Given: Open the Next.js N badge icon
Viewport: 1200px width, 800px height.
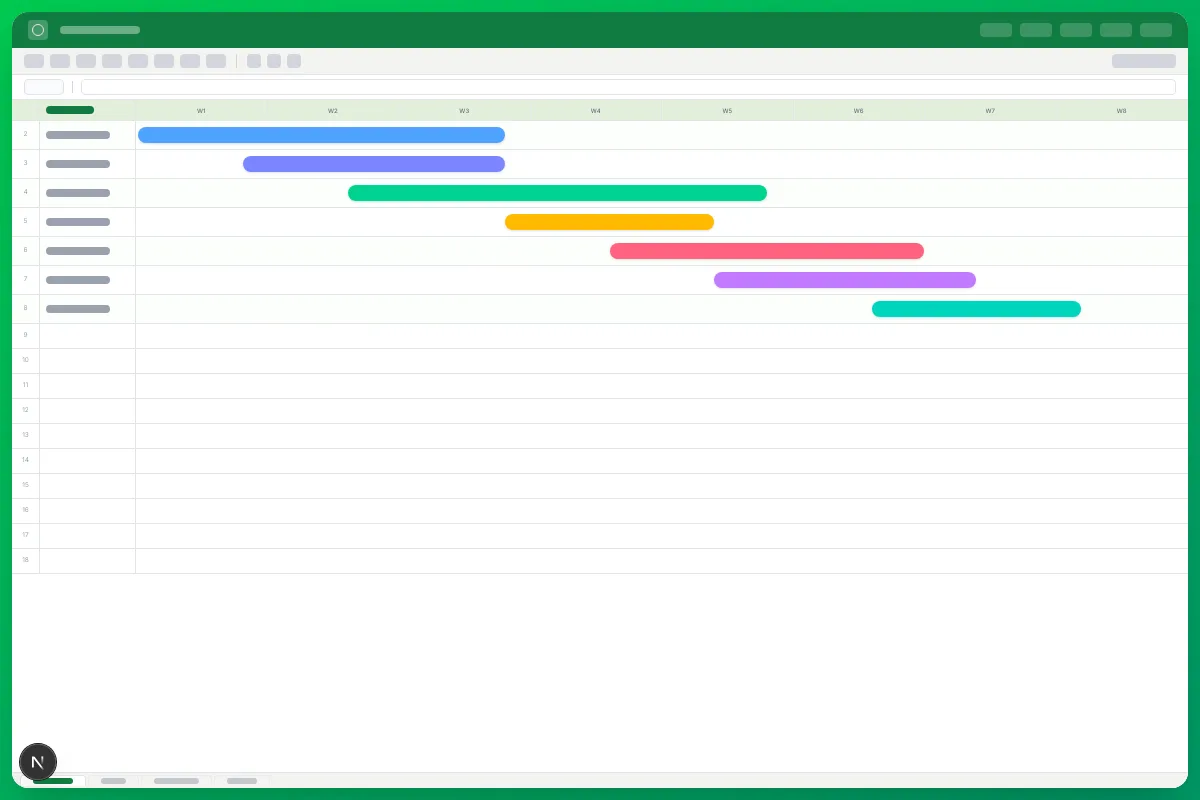Looking at the screenshot, I should [x=38, y=763].
